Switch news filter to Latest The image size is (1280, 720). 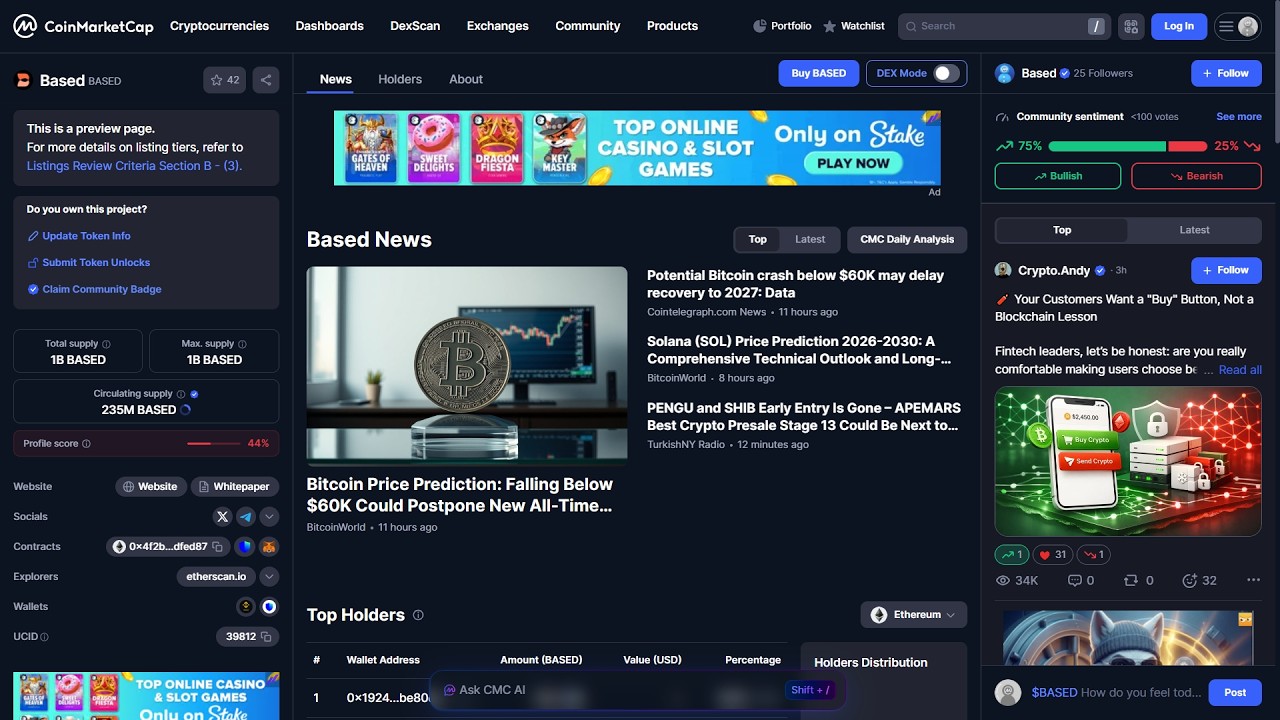810,239
